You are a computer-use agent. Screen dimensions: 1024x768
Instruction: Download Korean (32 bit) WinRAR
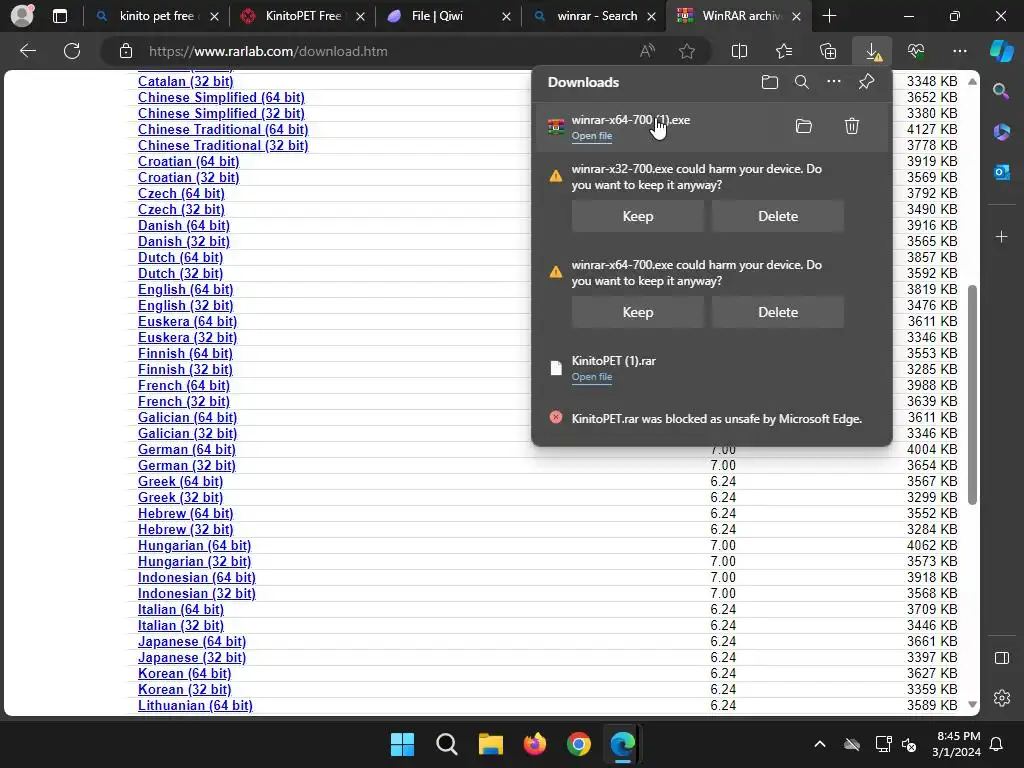coord(184,690)
